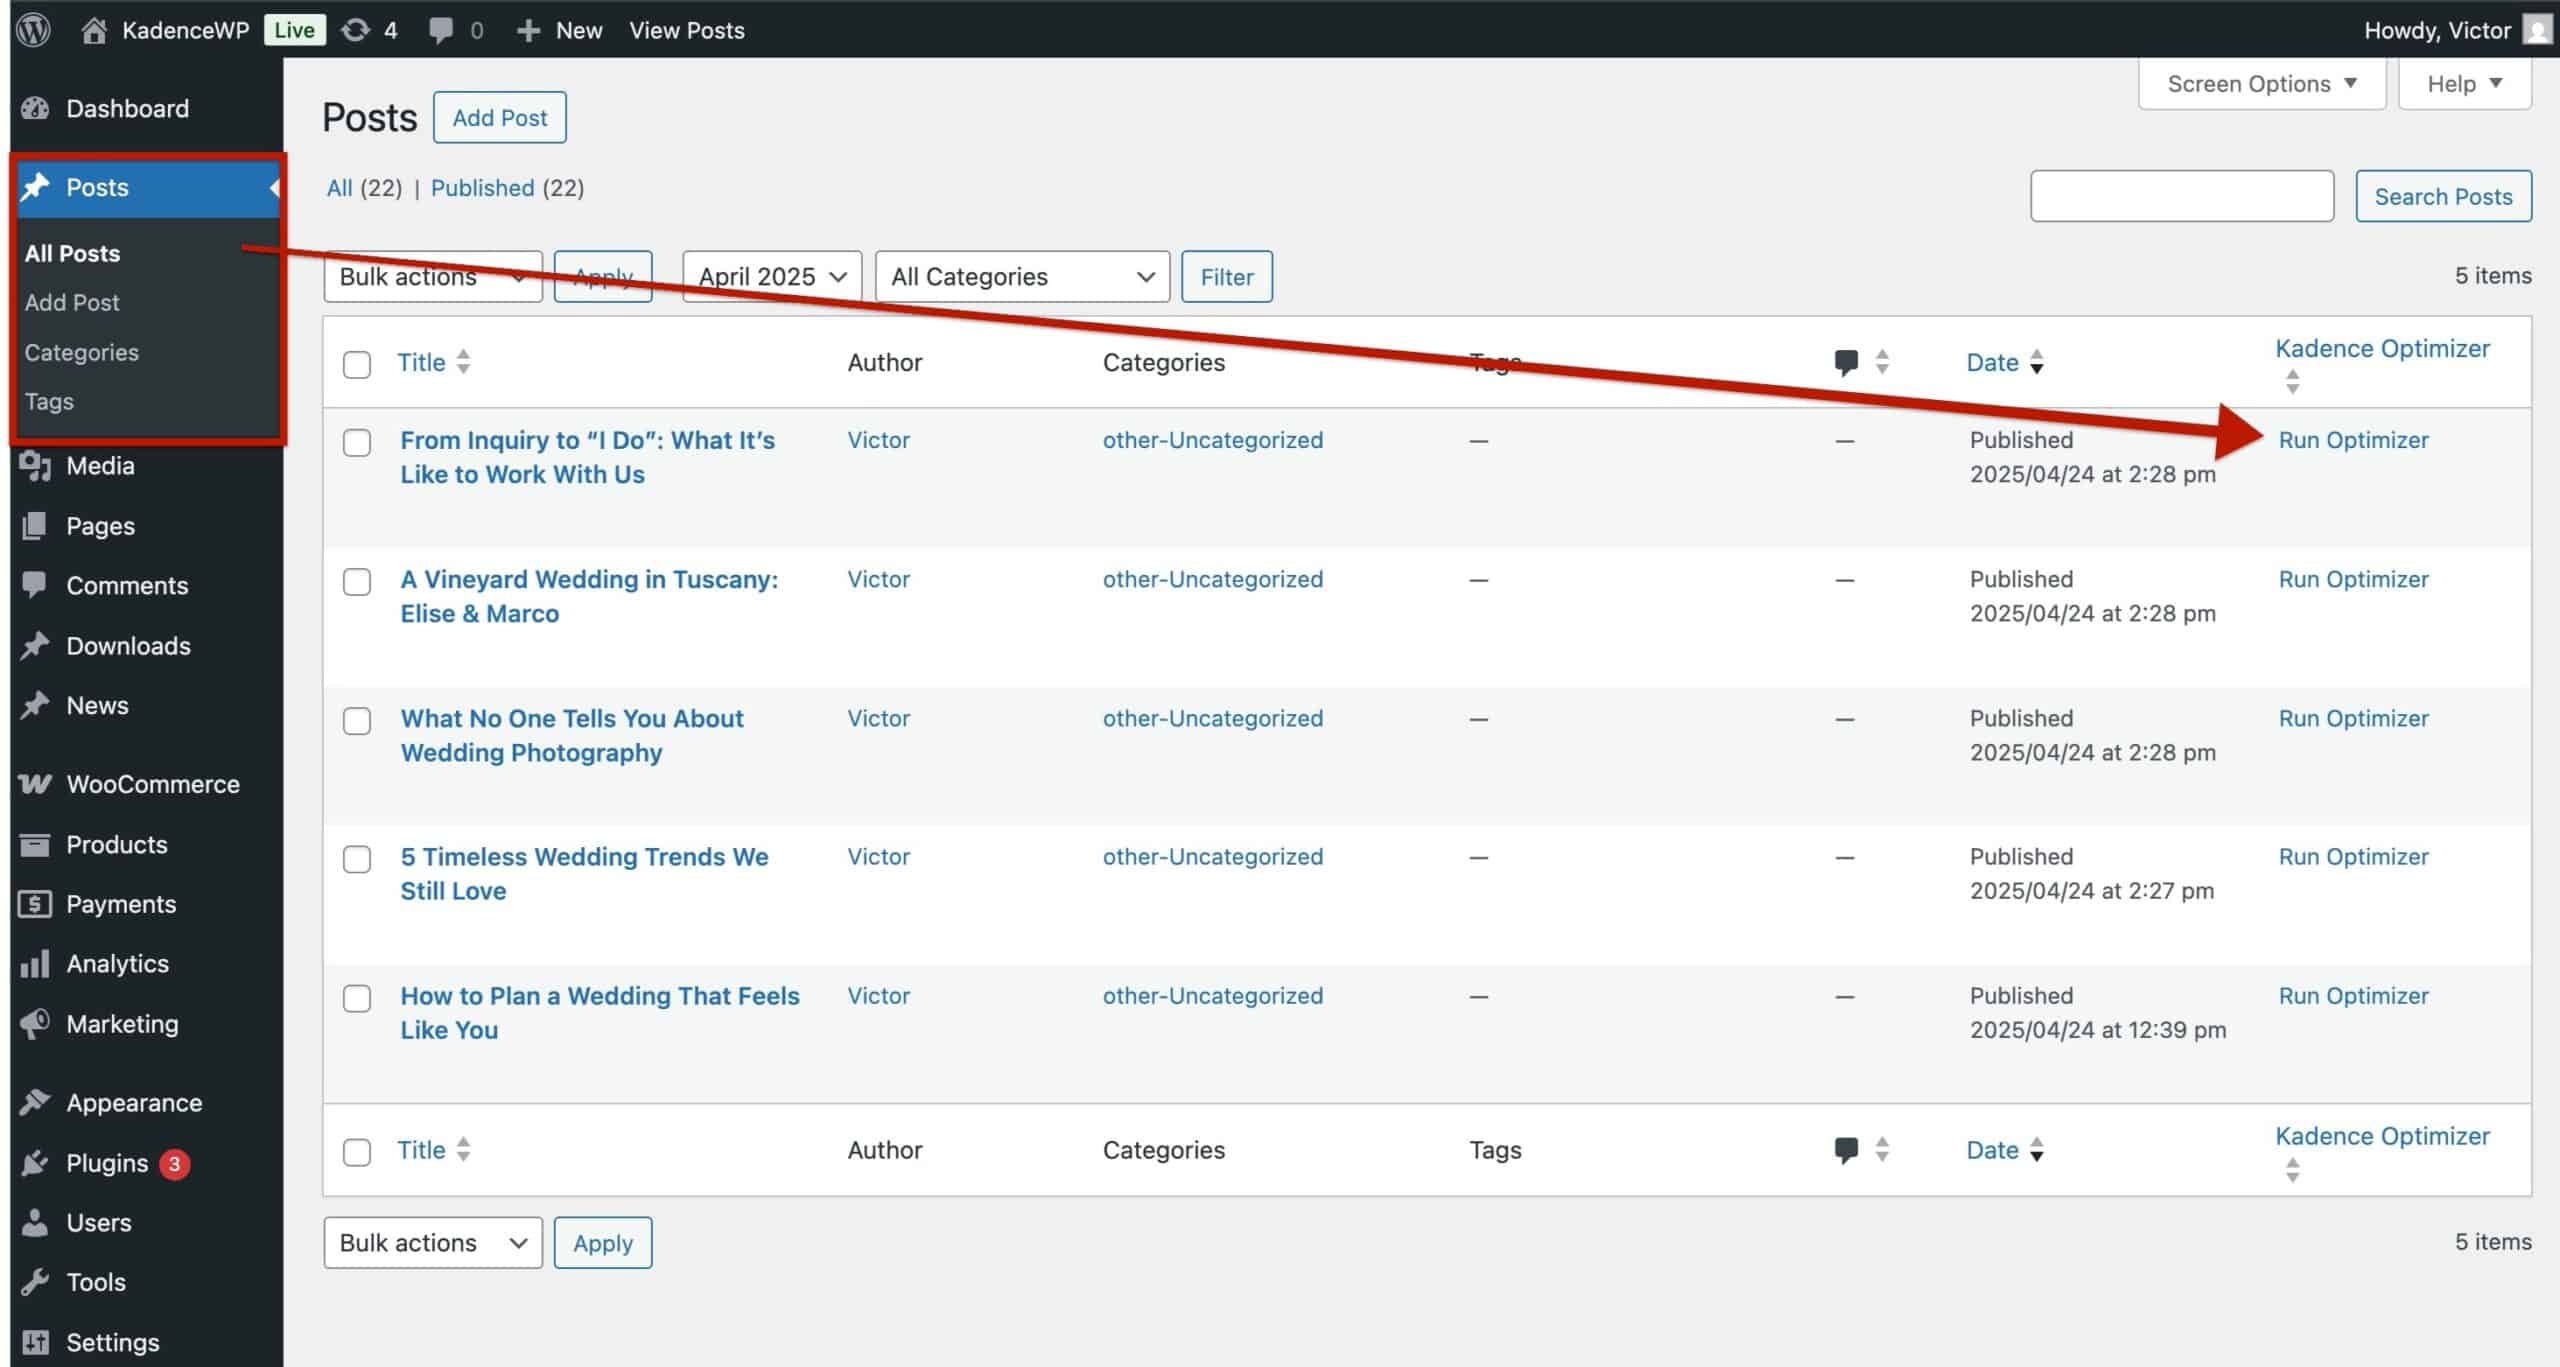Click the Add Post button

[499, 117]
